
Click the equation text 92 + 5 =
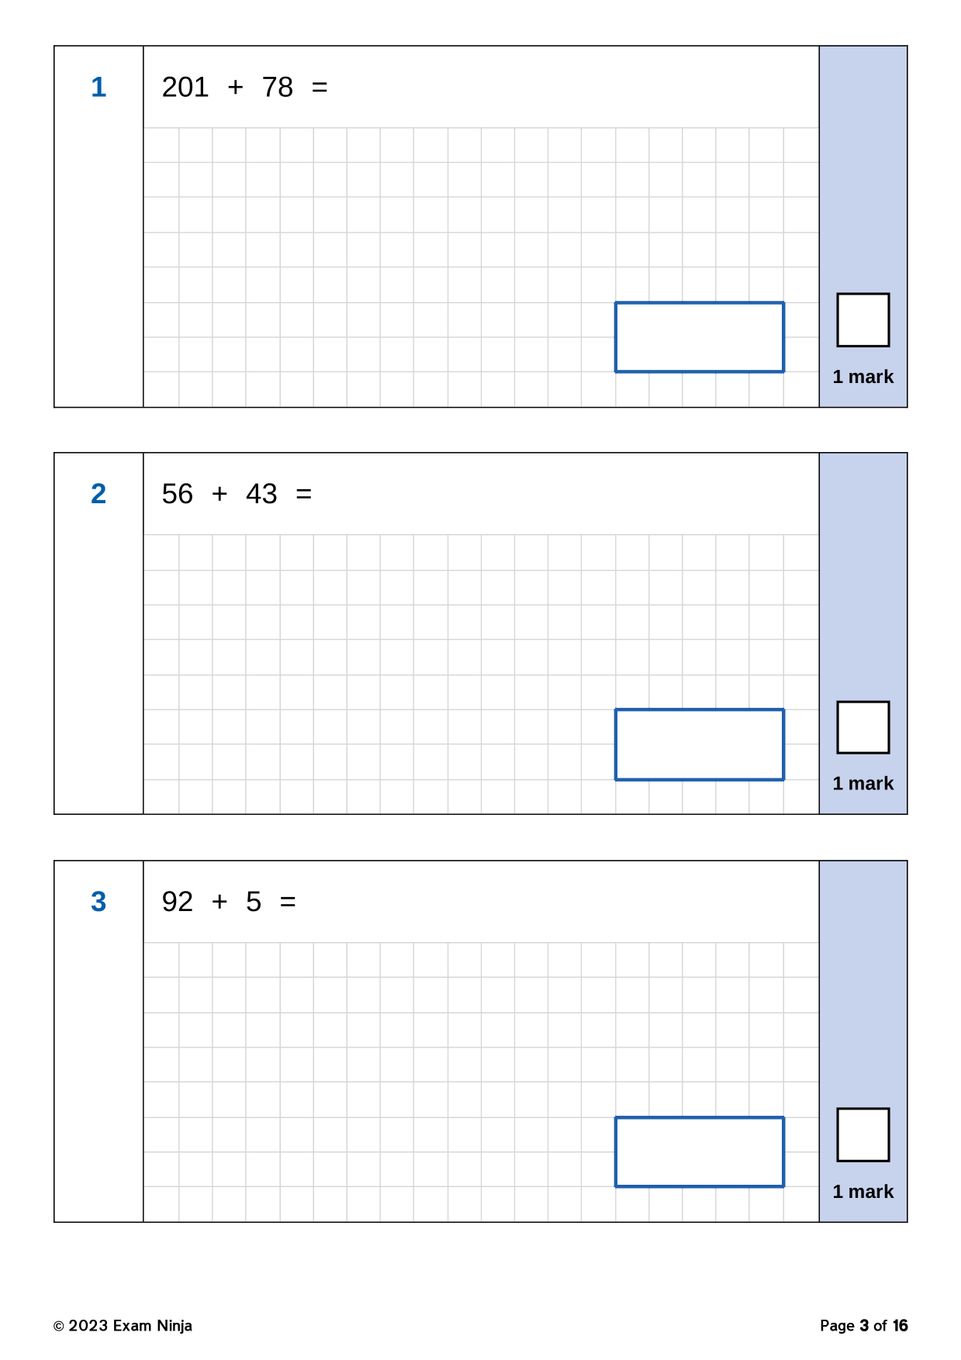228,902
